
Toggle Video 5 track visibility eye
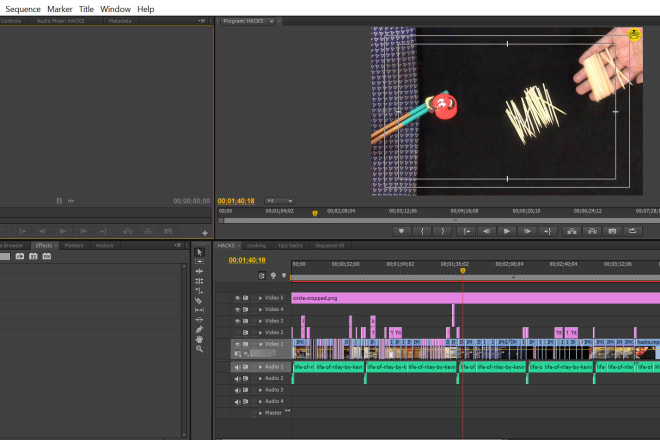click(x=237, y=298)
